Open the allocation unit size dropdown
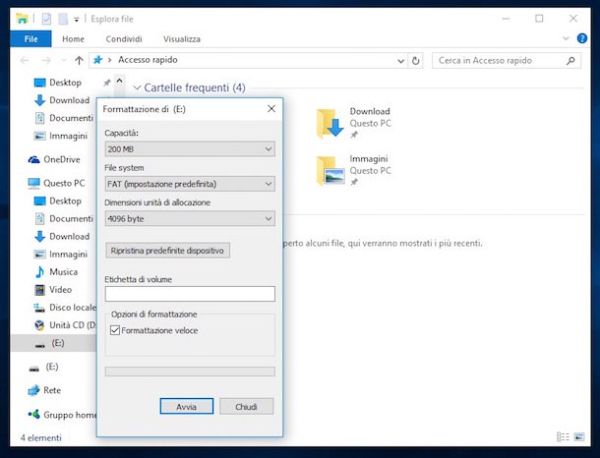The width and height of the screenshot is (600, 458). (189, 219)
